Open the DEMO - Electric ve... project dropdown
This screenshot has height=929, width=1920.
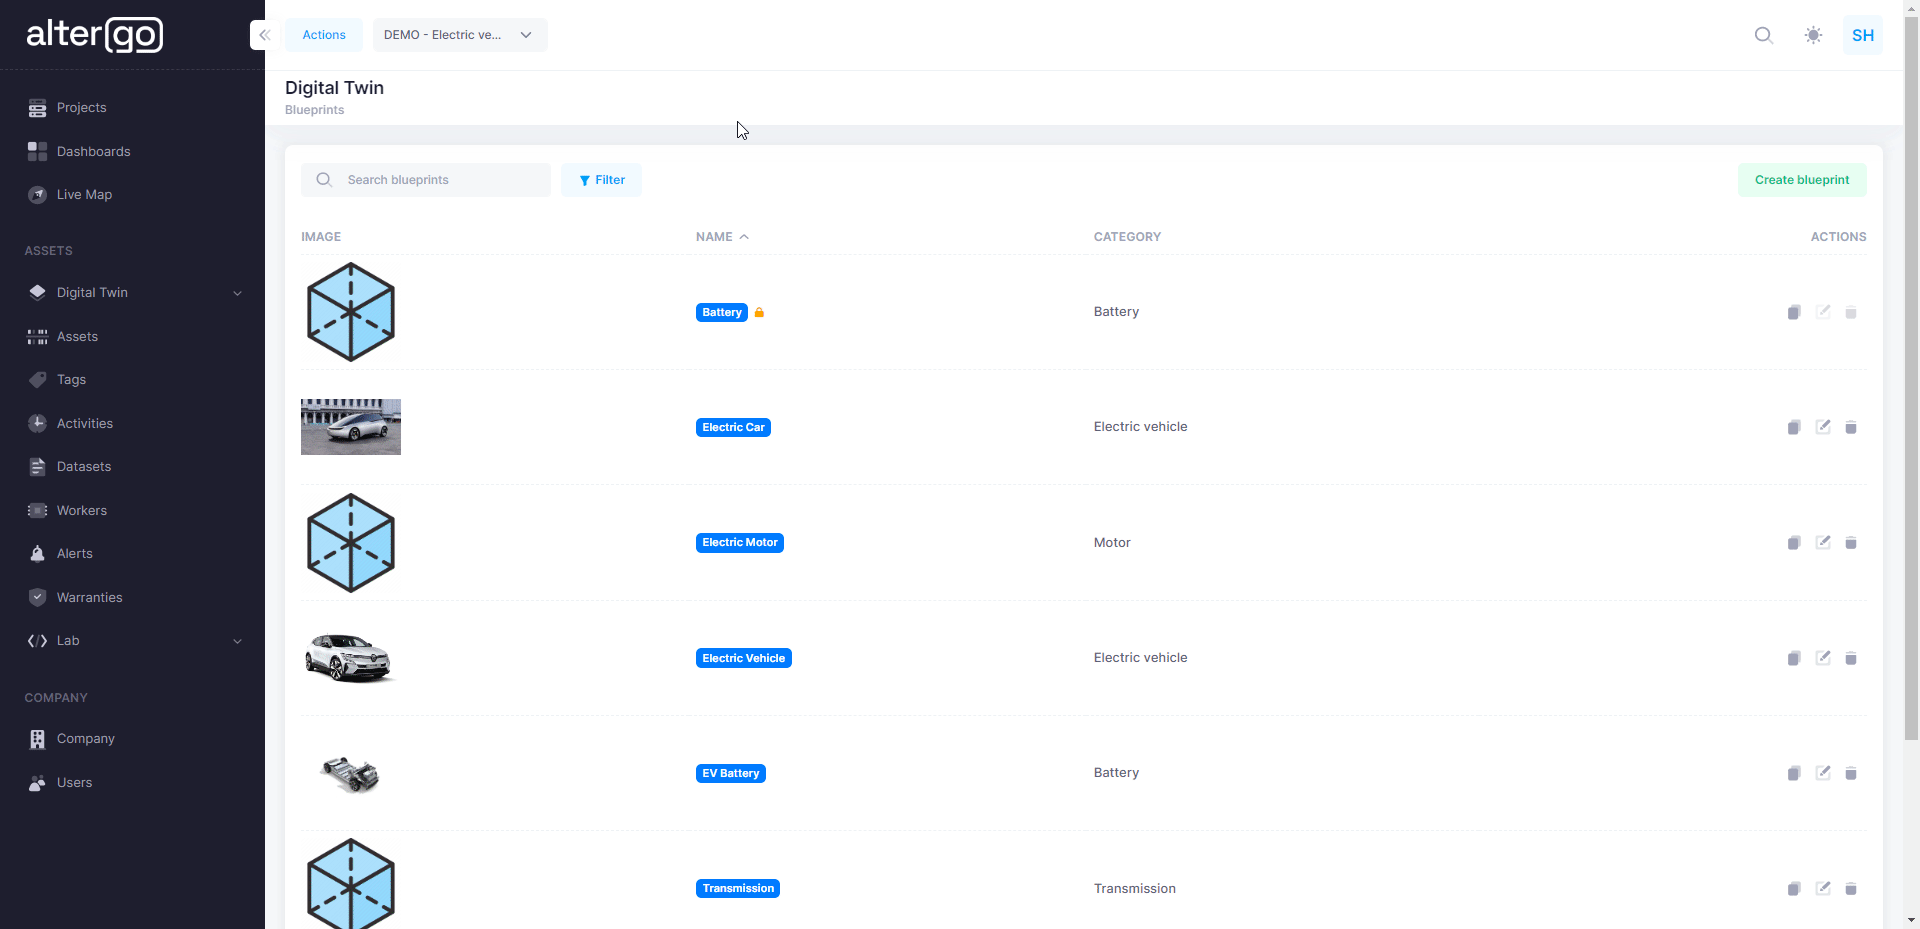[x=459, y=35]
